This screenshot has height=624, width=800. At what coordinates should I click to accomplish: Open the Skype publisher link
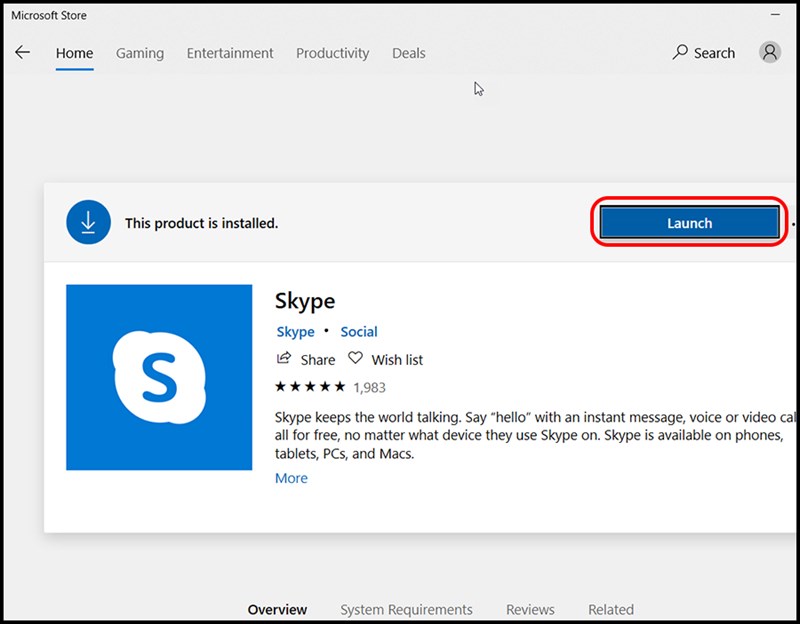pos(295,332)
